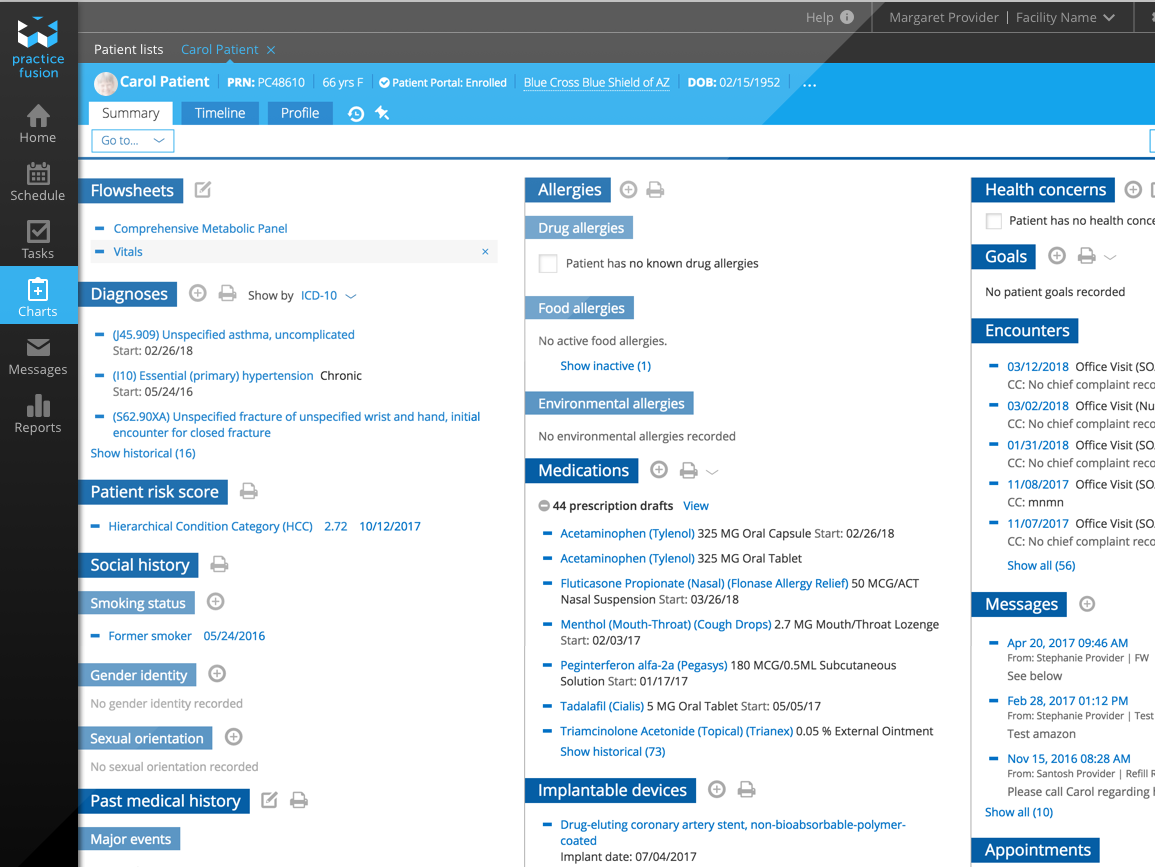
Task: Open Tasks from the left sidebar
Action: [38, 240]
